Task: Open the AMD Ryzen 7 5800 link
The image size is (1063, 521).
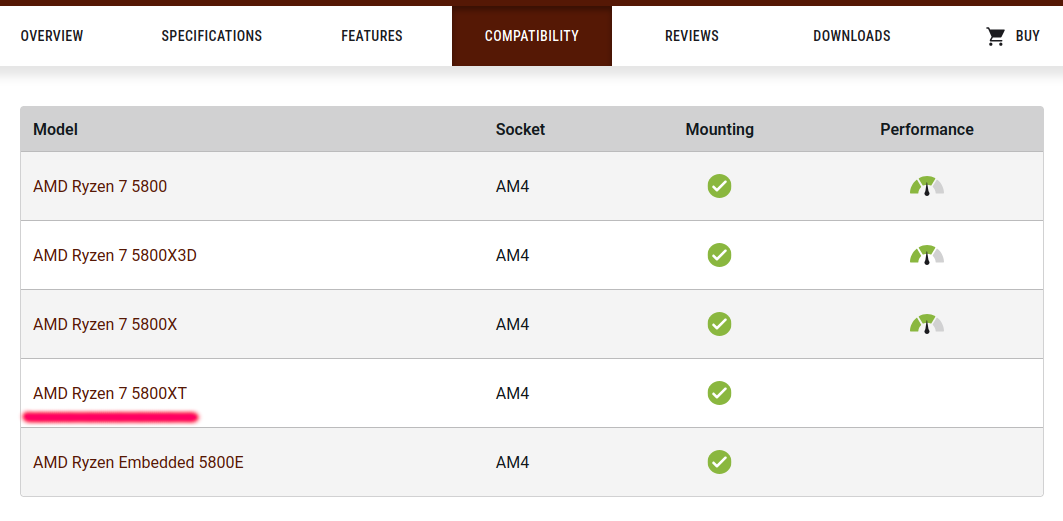Action: click(100, 186)
